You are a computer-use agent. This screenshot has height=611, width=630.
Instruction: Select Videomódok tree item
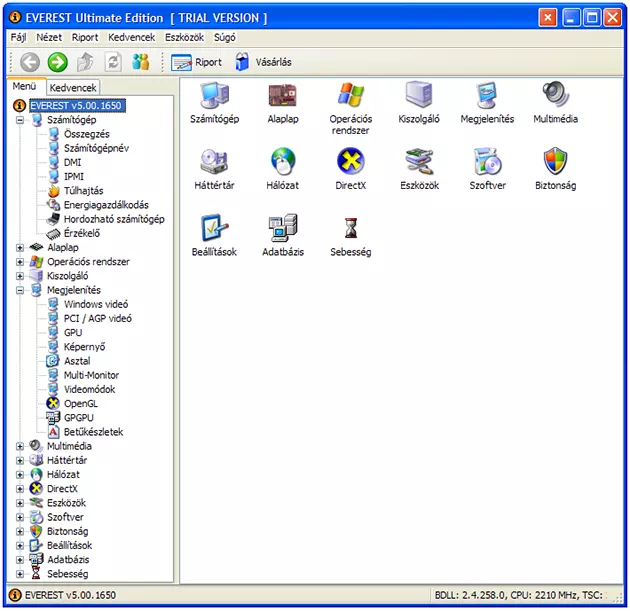pos(90,389)
